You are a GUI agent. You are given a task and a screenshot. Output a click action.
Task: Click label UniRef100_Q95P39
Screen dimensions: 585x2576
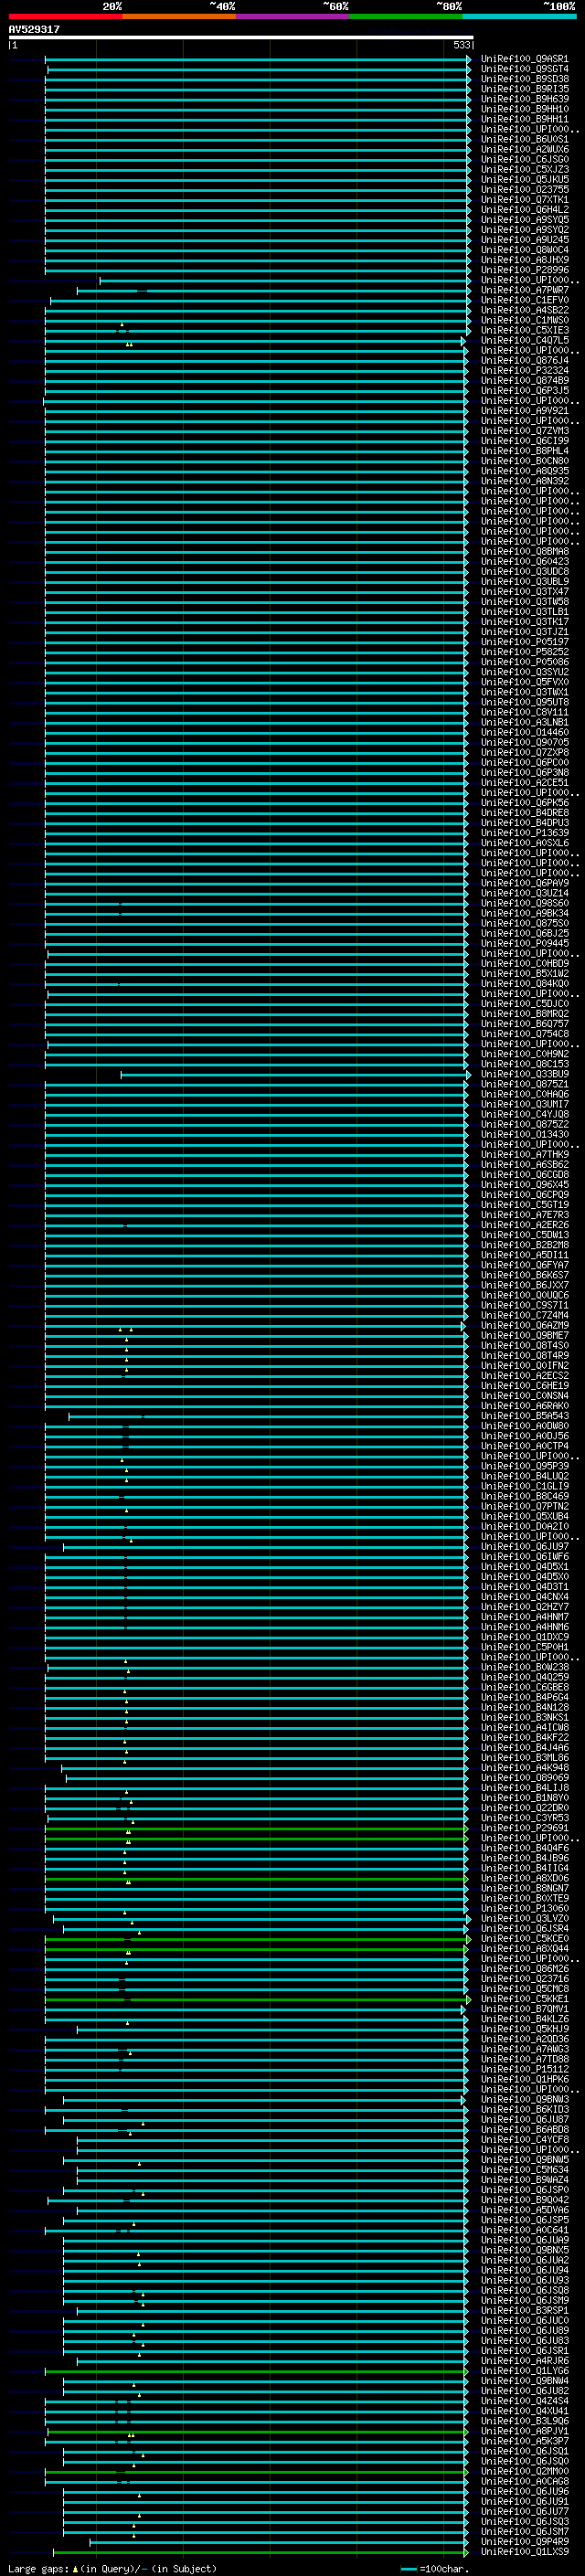pyautogui.click(x=524, y=1466)
